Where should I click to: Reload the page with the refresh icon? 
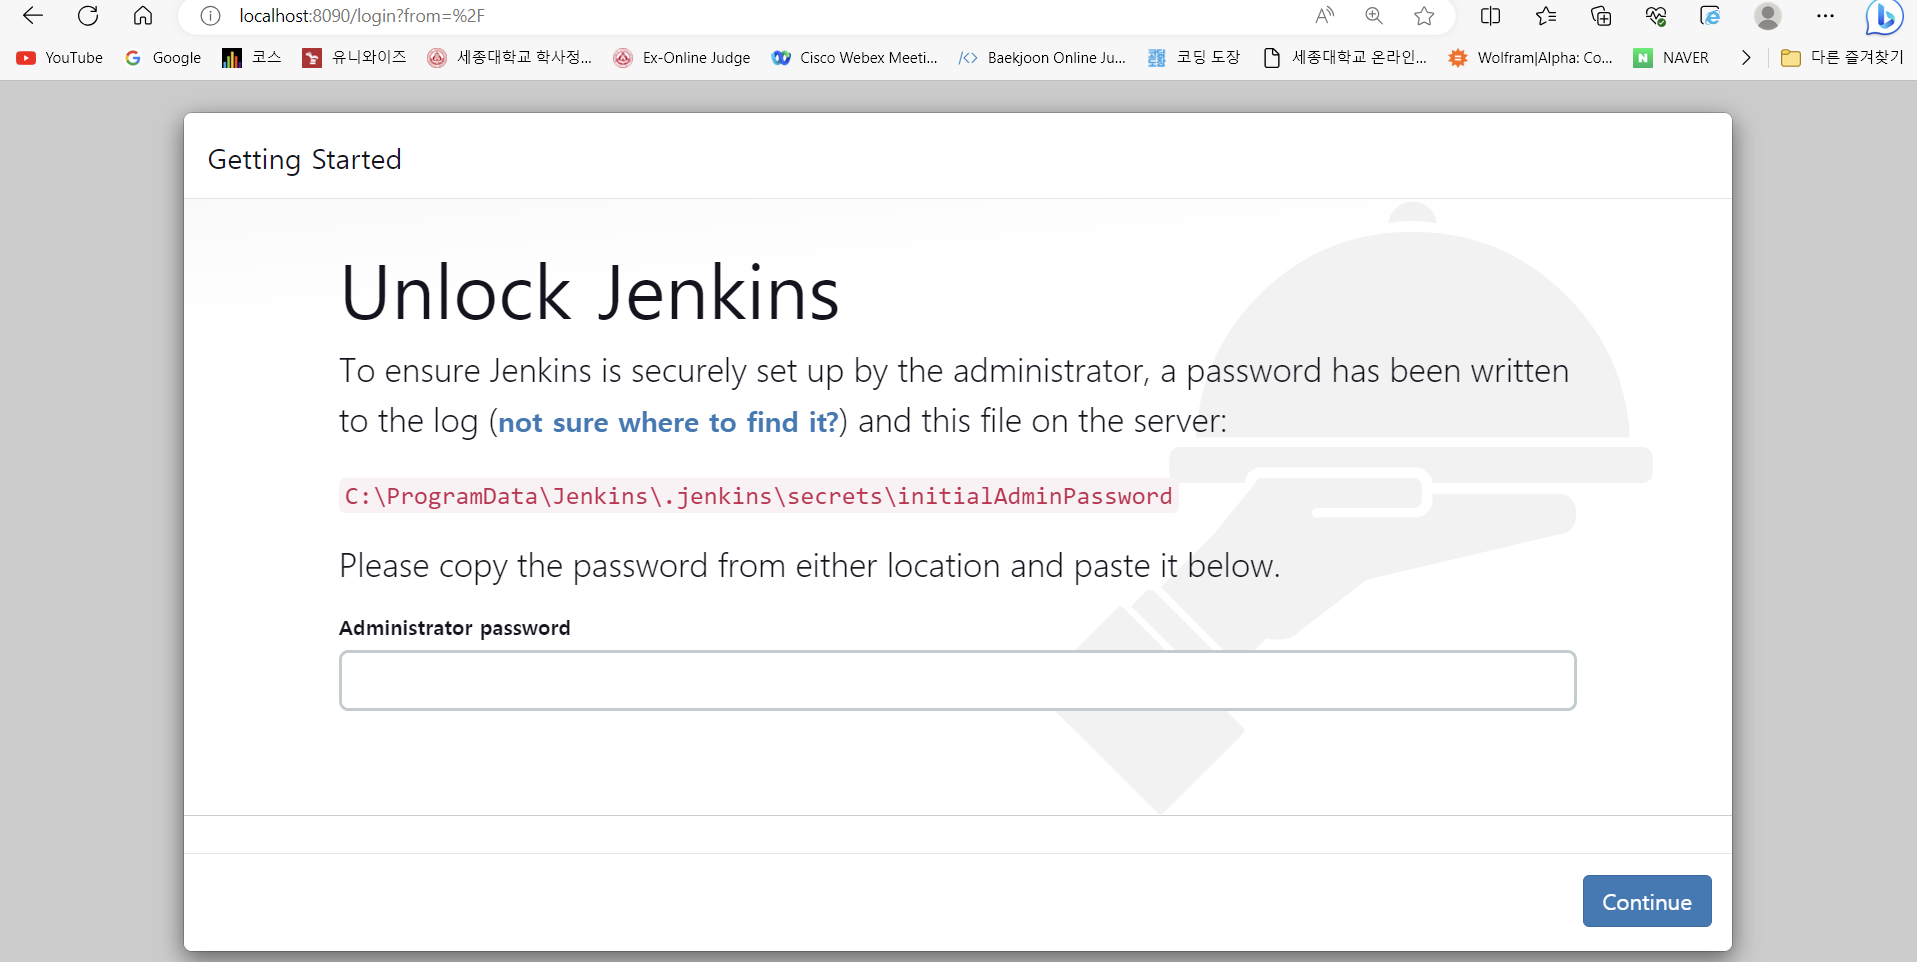pos(88,16)
